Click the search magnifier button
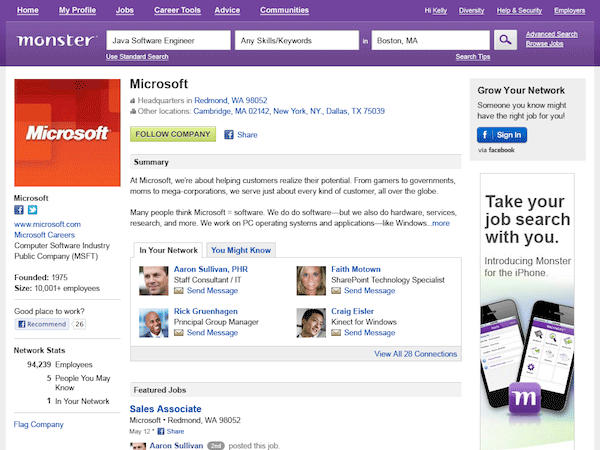Viewport: 600px width, 450px height. click(505, 40)
